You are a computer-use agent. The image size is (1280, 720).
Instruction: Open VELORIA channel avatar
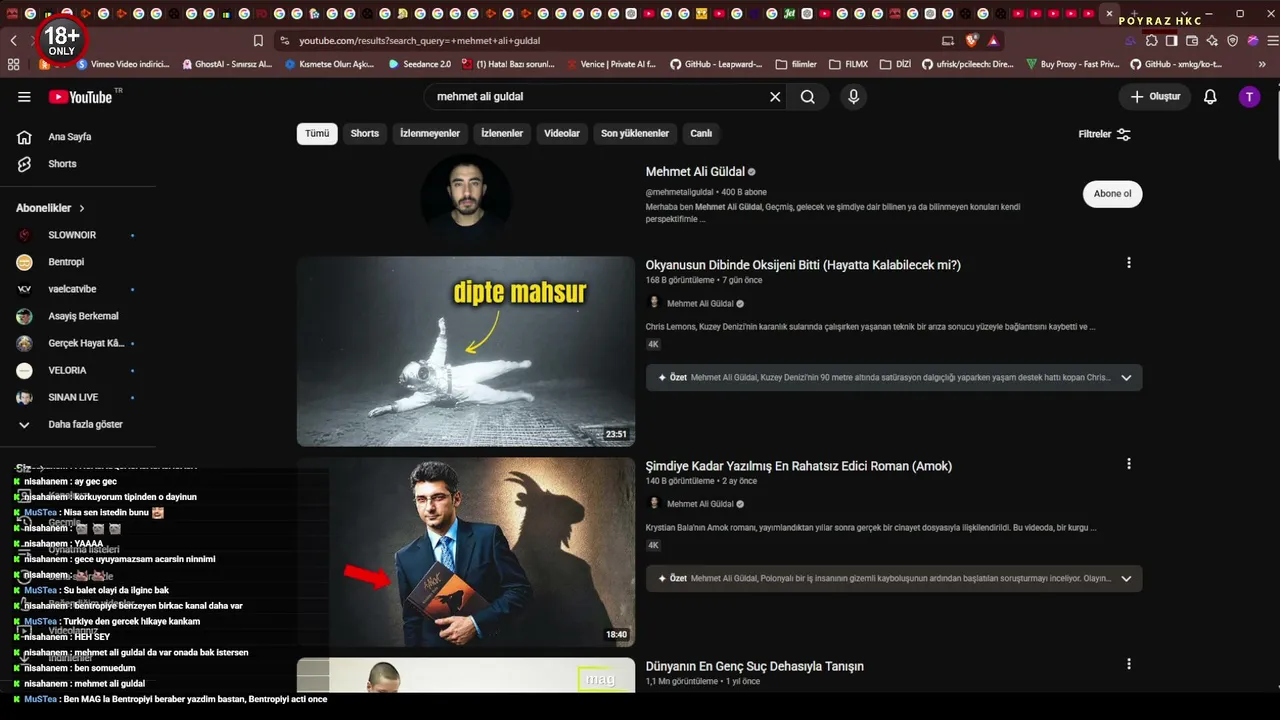tap(24, 370)
